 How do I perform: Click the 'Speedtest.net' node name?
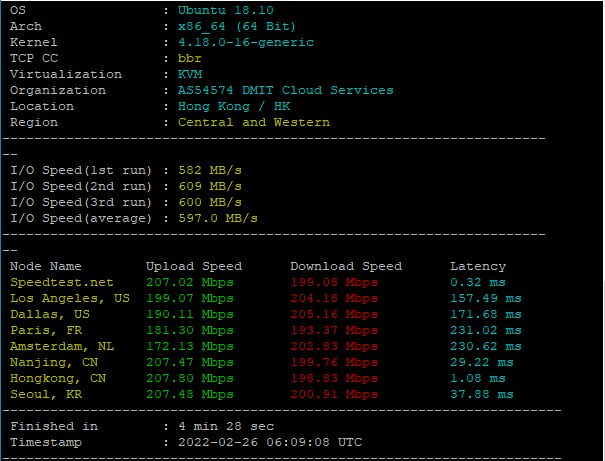[x=62, y=282]
